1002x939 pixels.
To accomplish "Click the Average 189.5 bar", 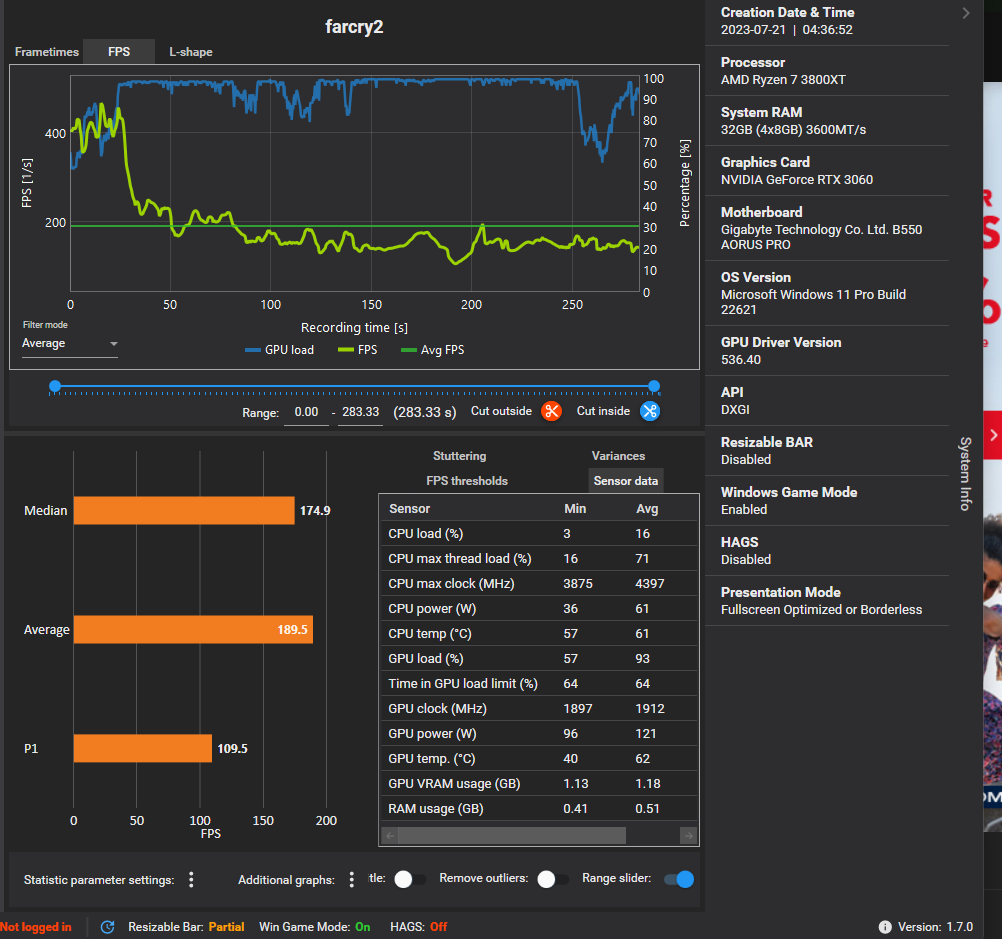I will coord(193,629).
